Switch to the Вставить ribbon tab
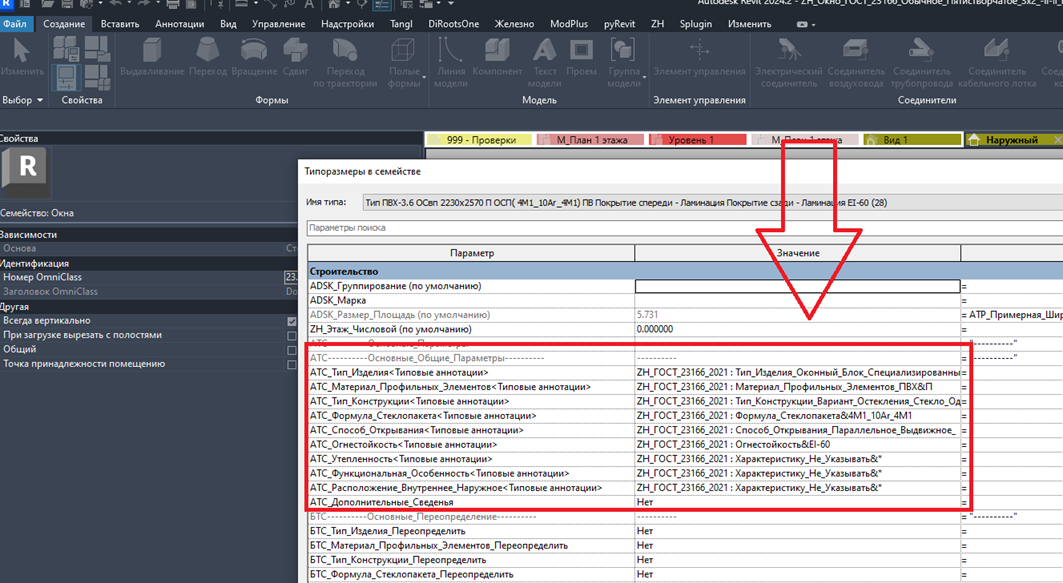1063x583 pixels. (119, 24)
